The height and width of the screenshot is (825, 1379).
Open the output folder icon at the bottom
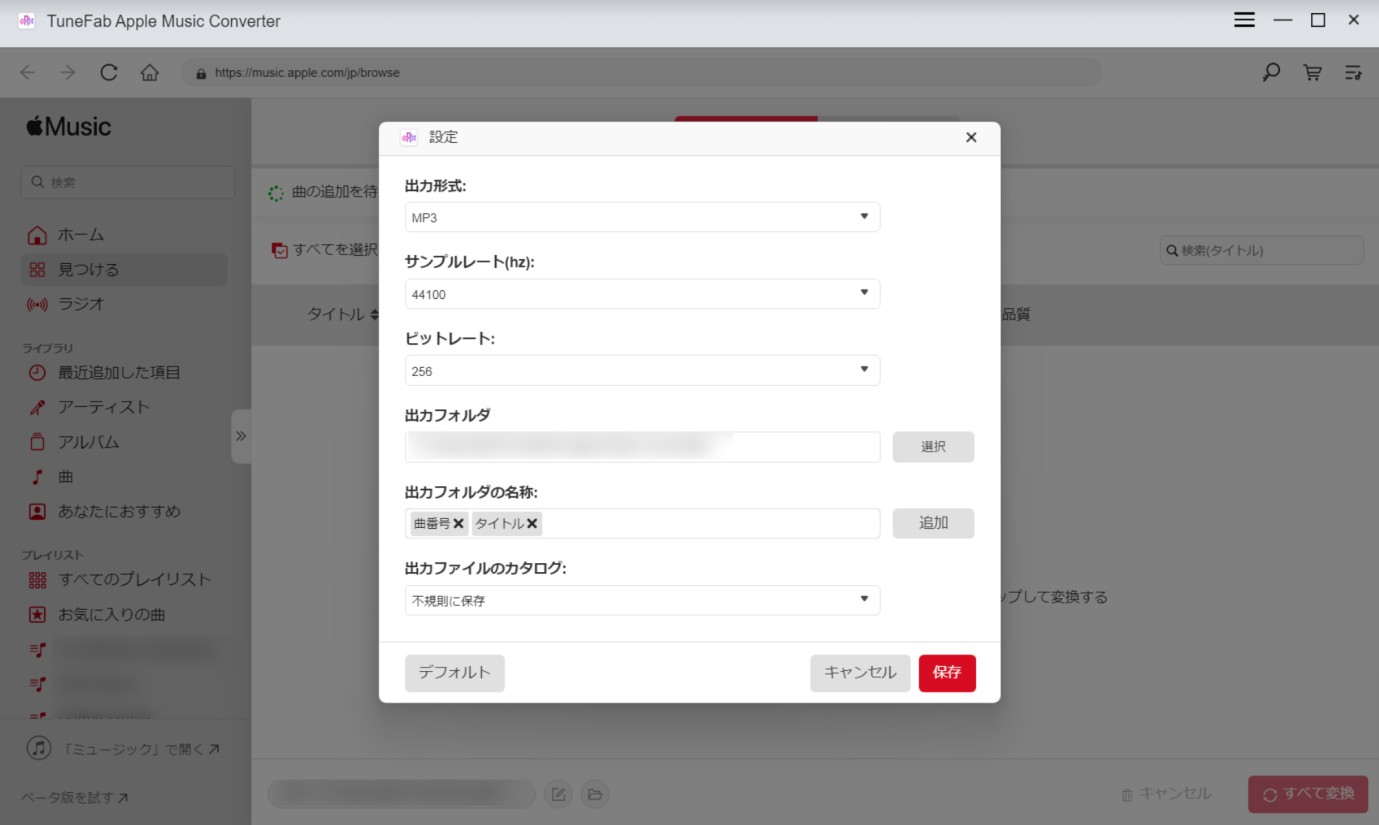coord(595,795)
